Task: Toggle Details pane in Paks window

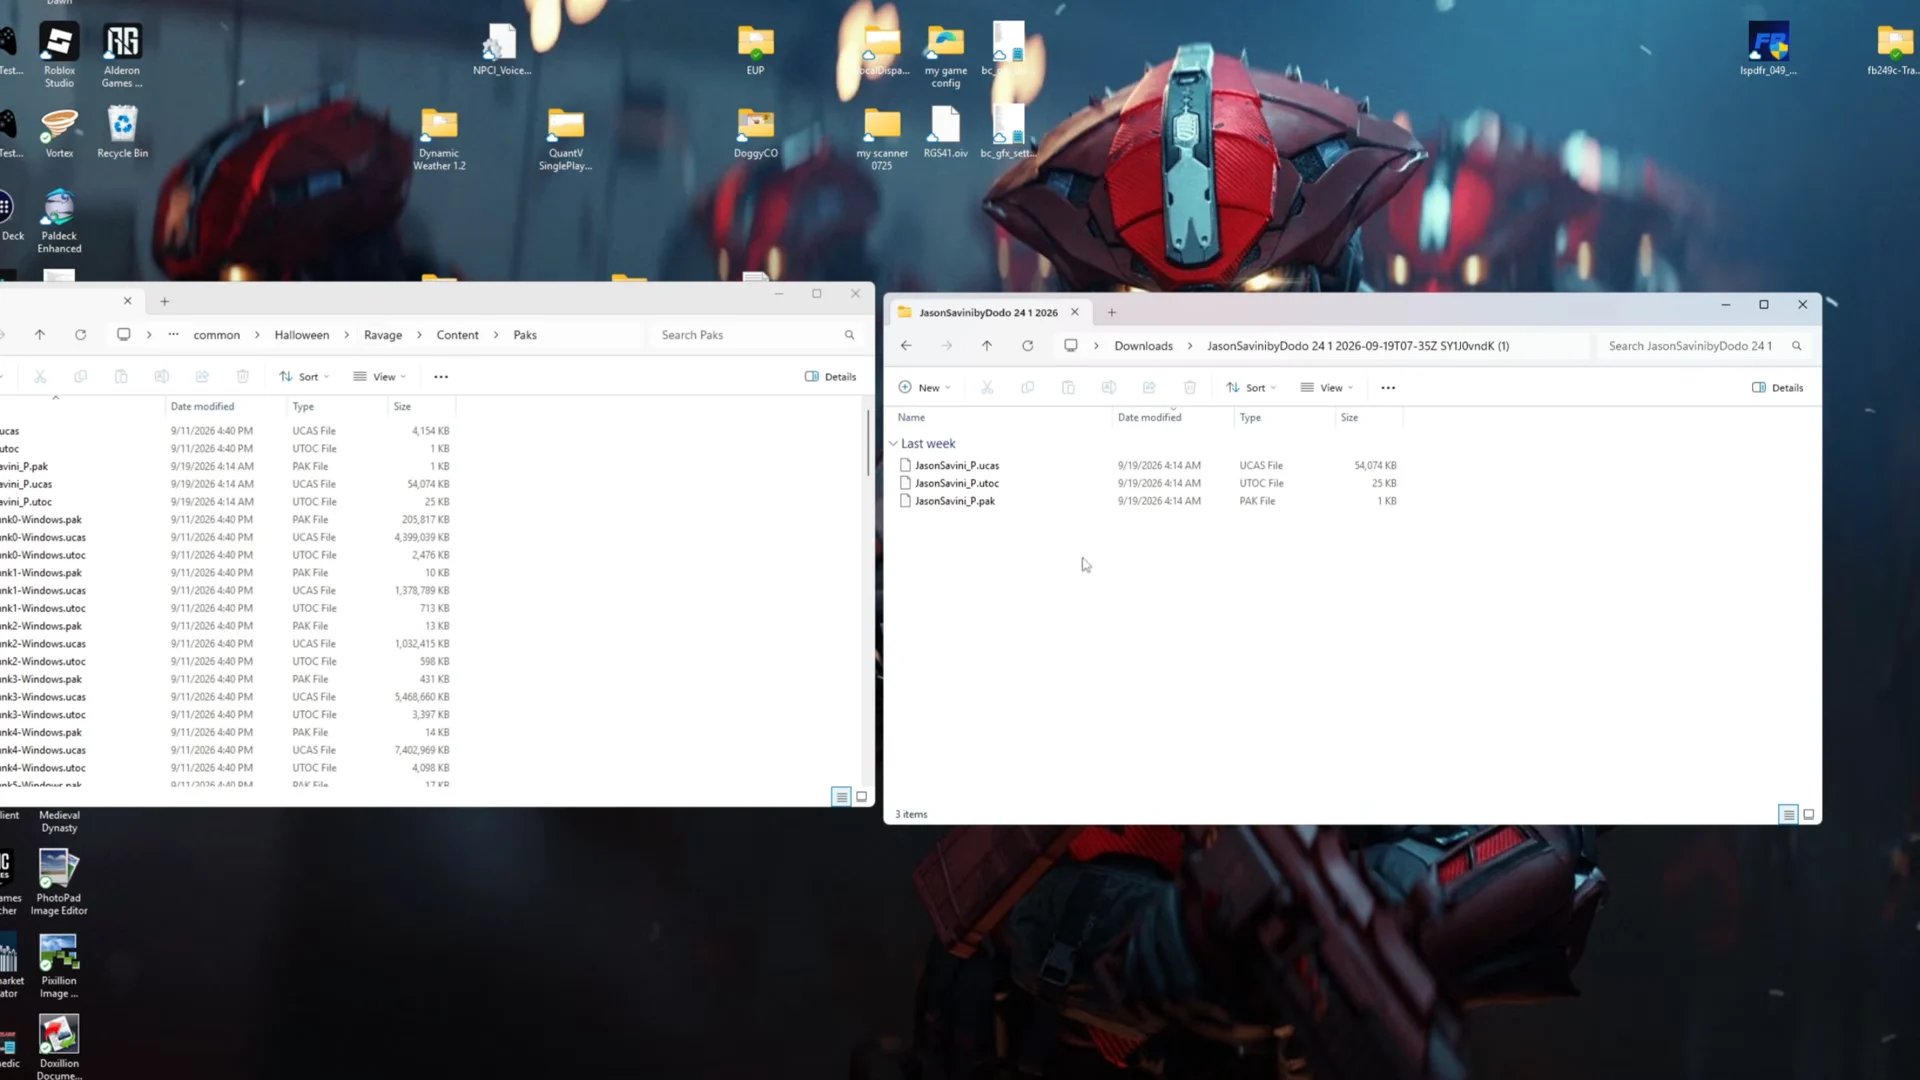Action: tap(830, 377)
